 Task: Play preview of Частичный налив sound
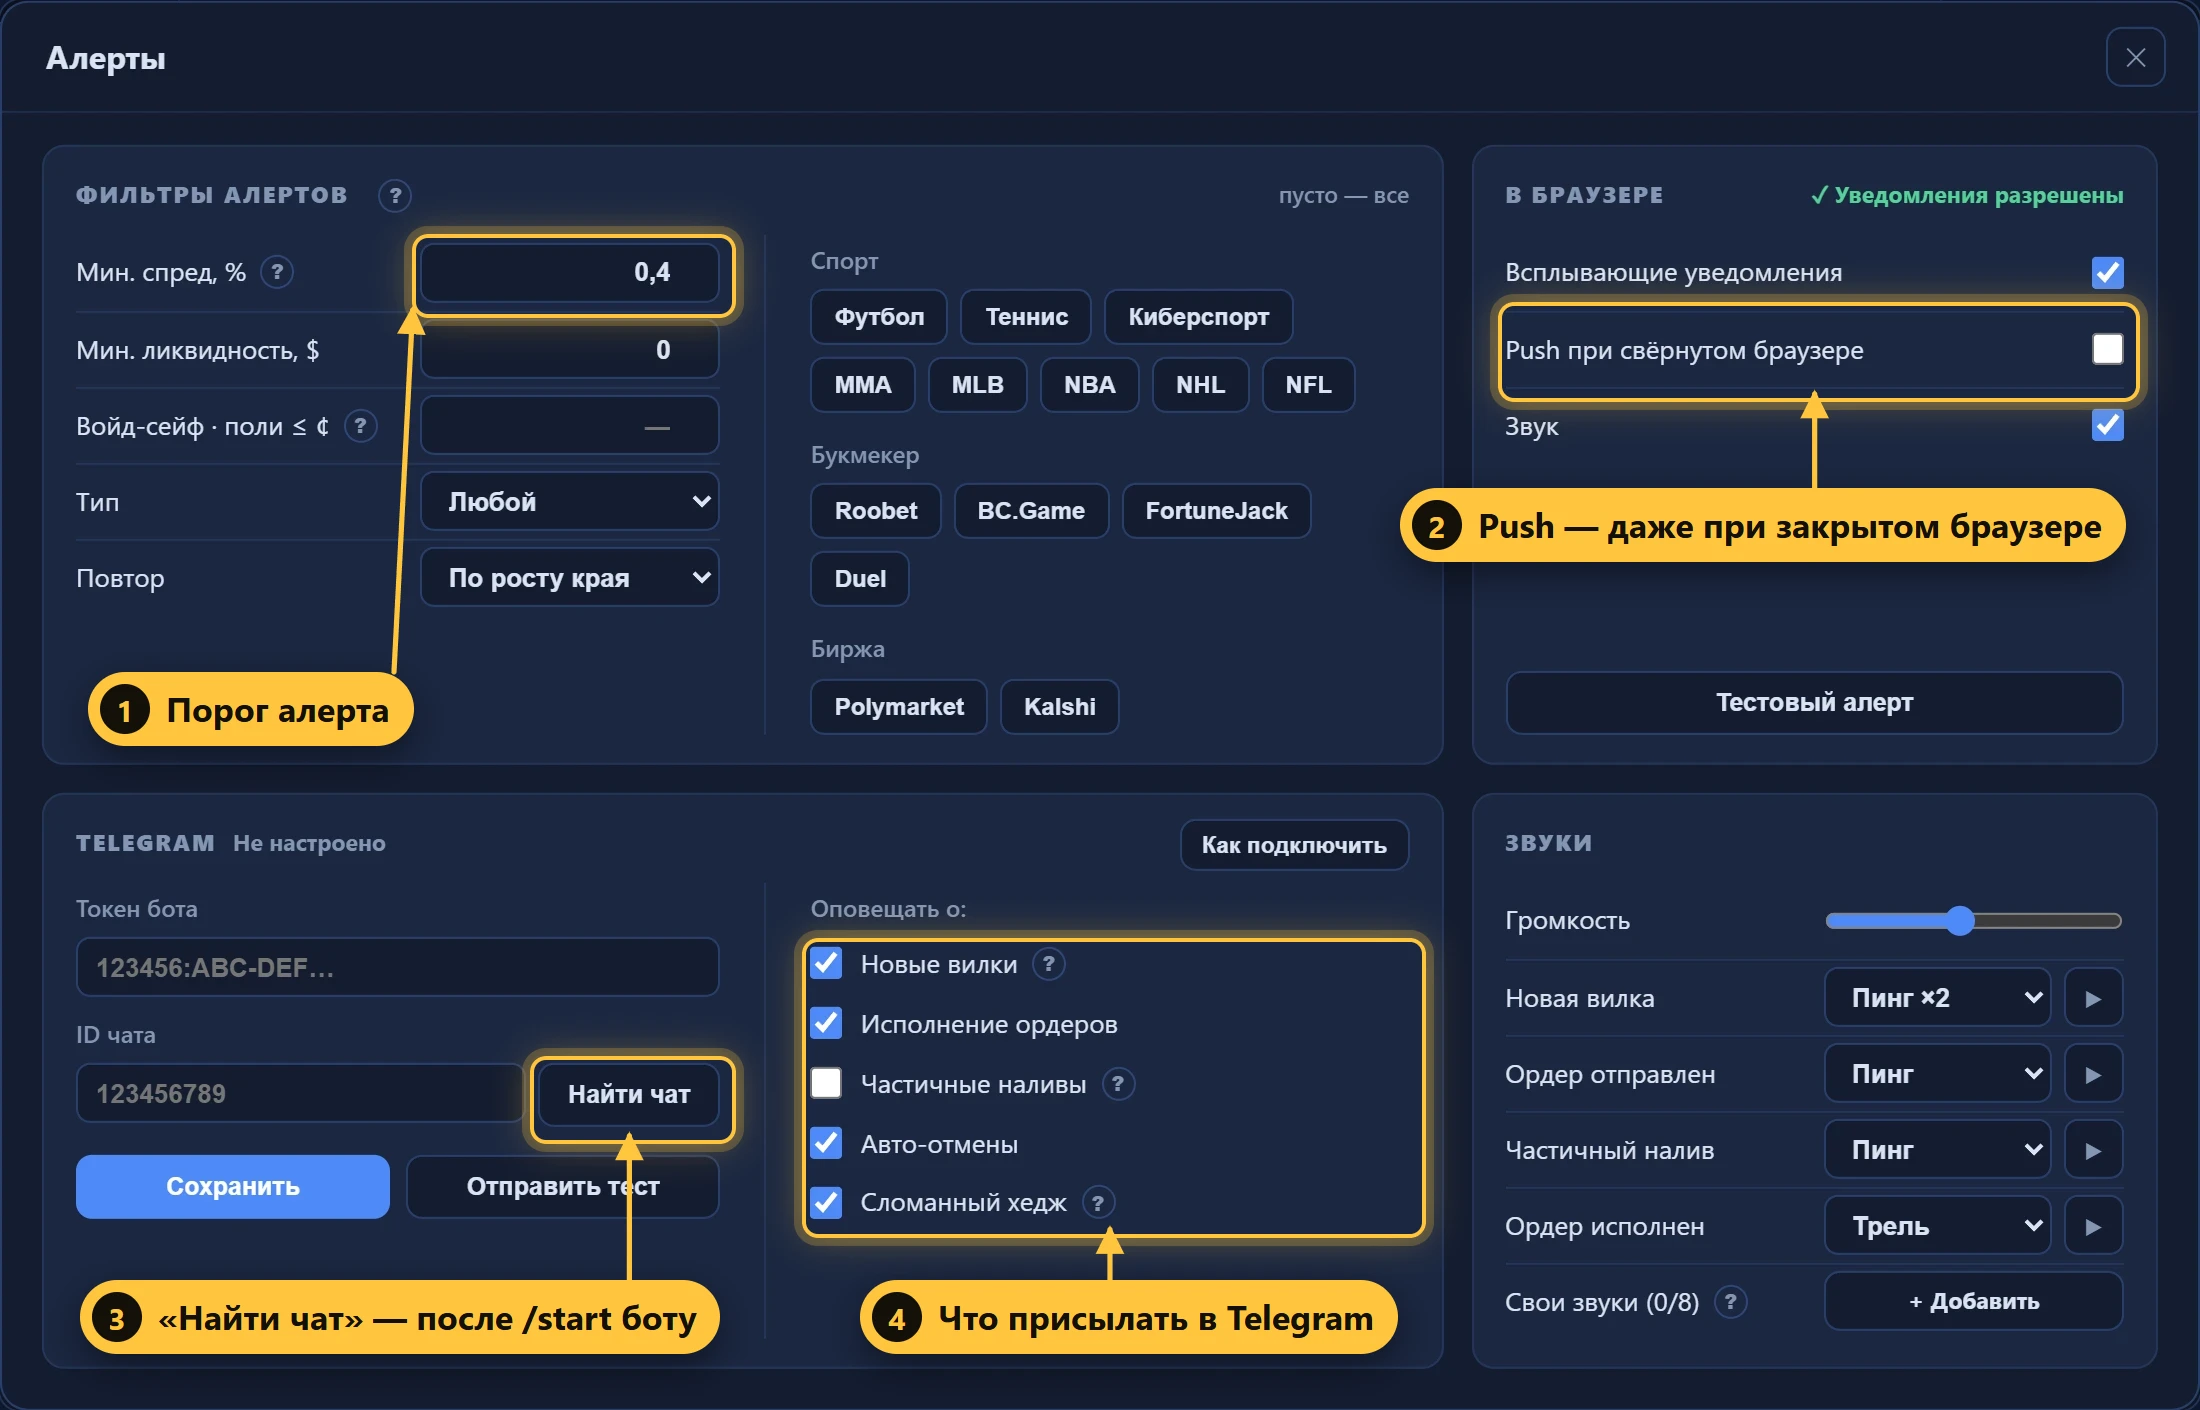pyautogui.click(x=2093, y=1150)
